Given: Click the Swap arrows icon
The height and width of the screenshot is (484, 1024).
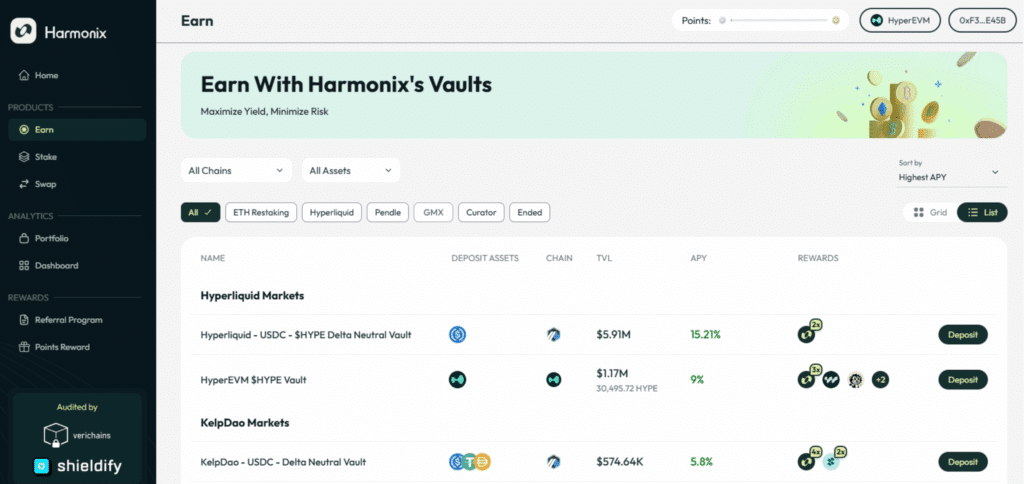Looking at the screenshot, I should click(x=24, y=184).
